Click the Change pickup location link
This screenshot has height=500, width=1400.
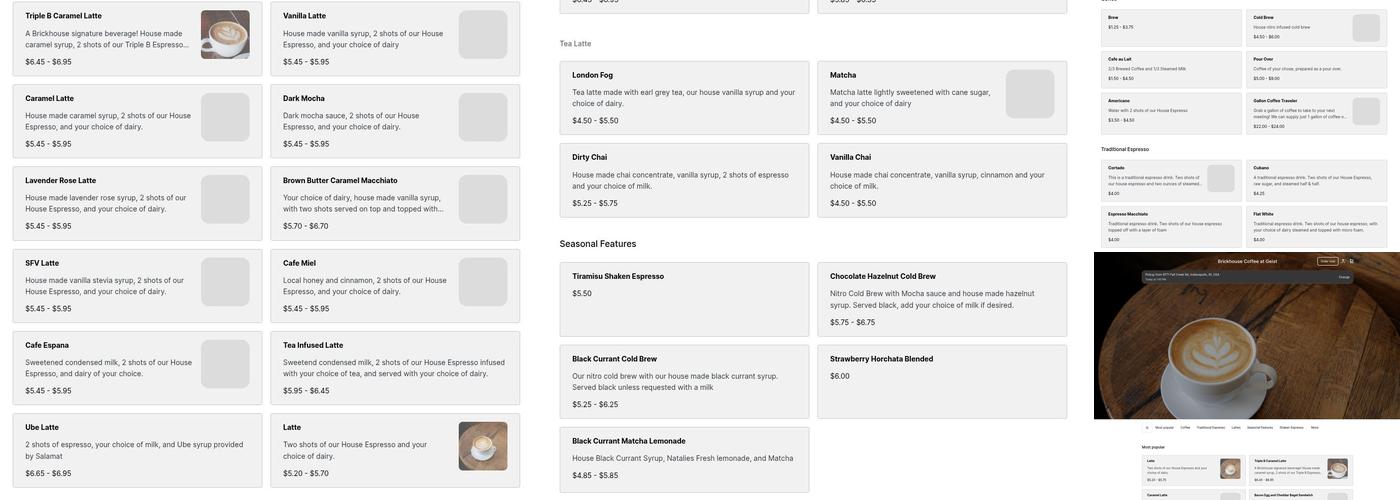click(1344, 277)
